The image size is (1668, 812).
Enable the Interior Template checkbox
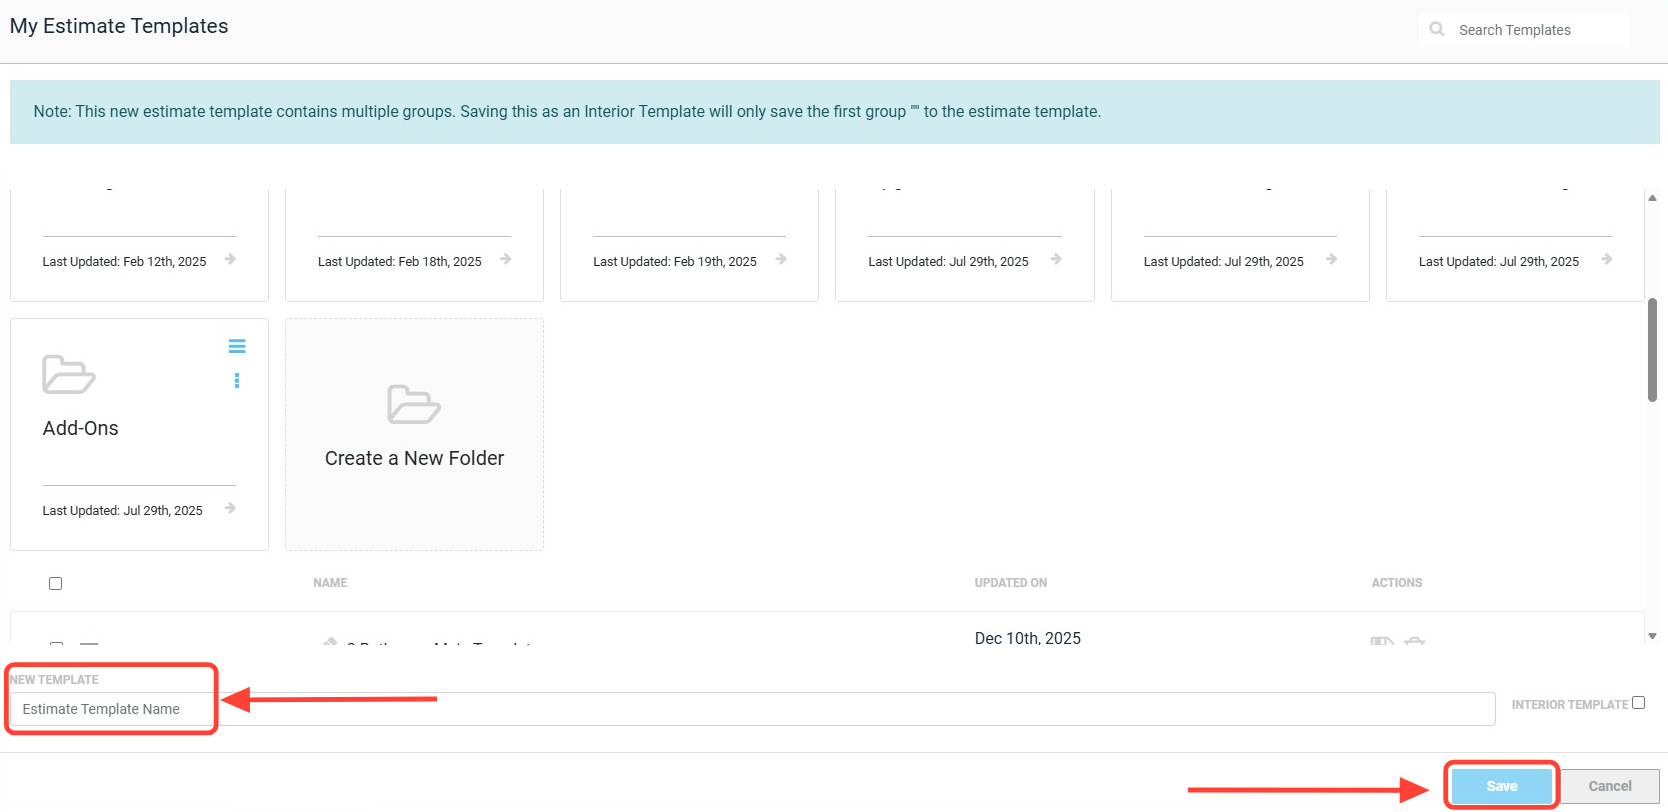(1638, 703)
